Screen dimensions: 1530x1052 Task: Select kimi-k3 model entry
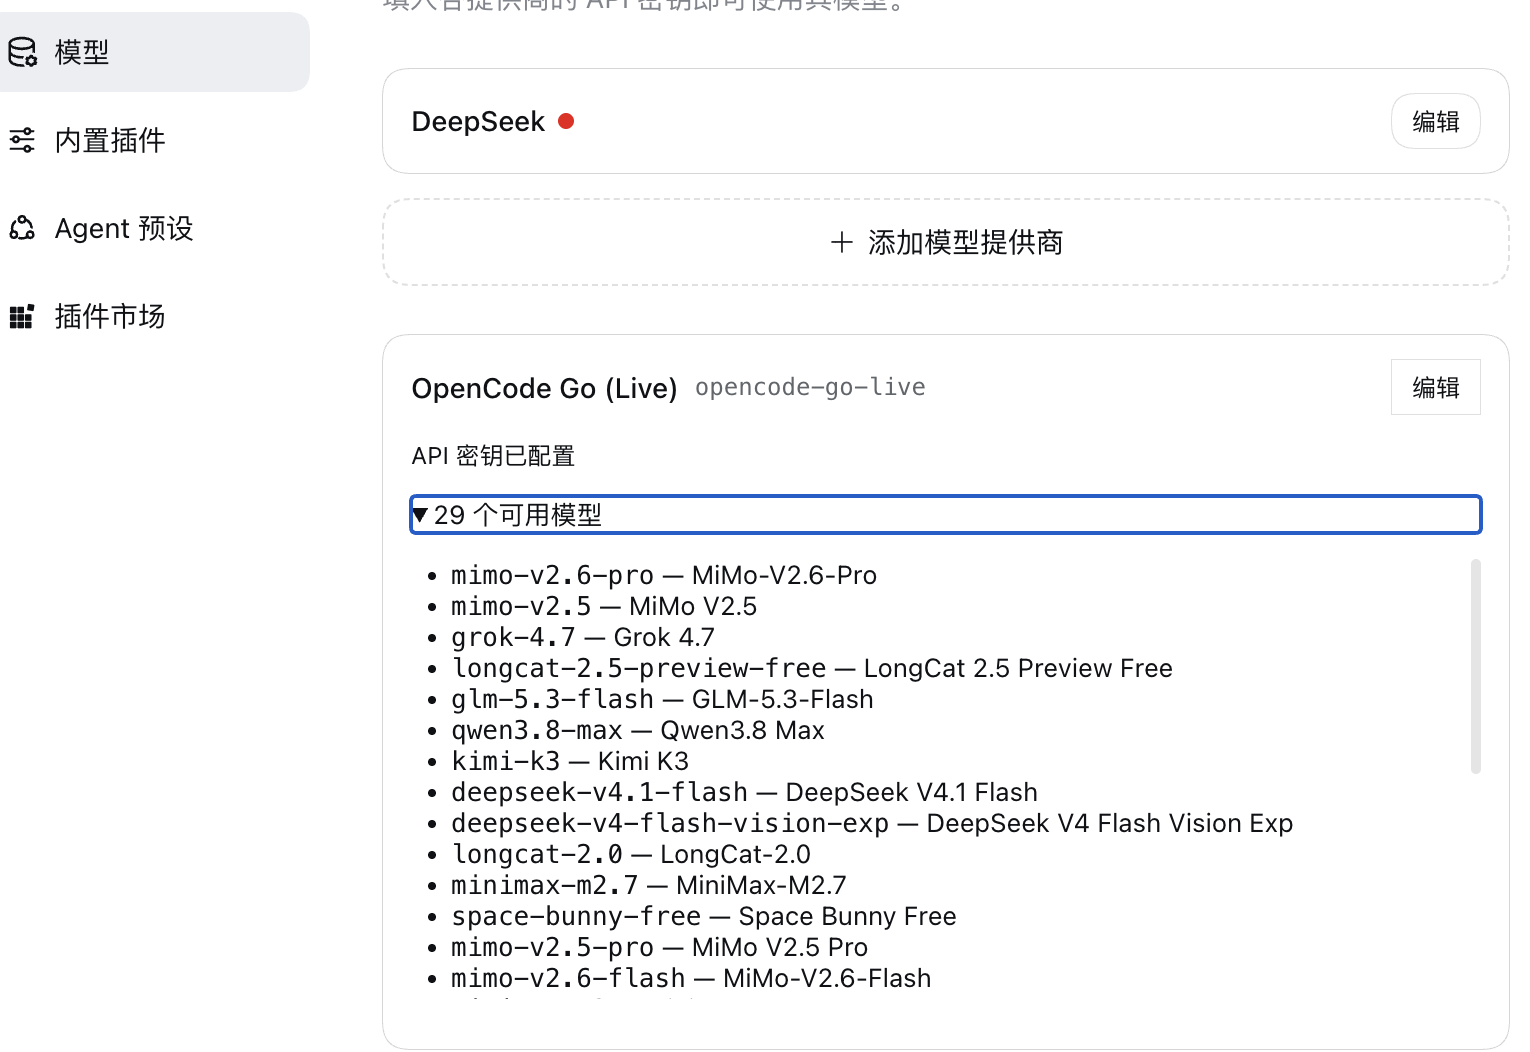[x=570, y=761]
